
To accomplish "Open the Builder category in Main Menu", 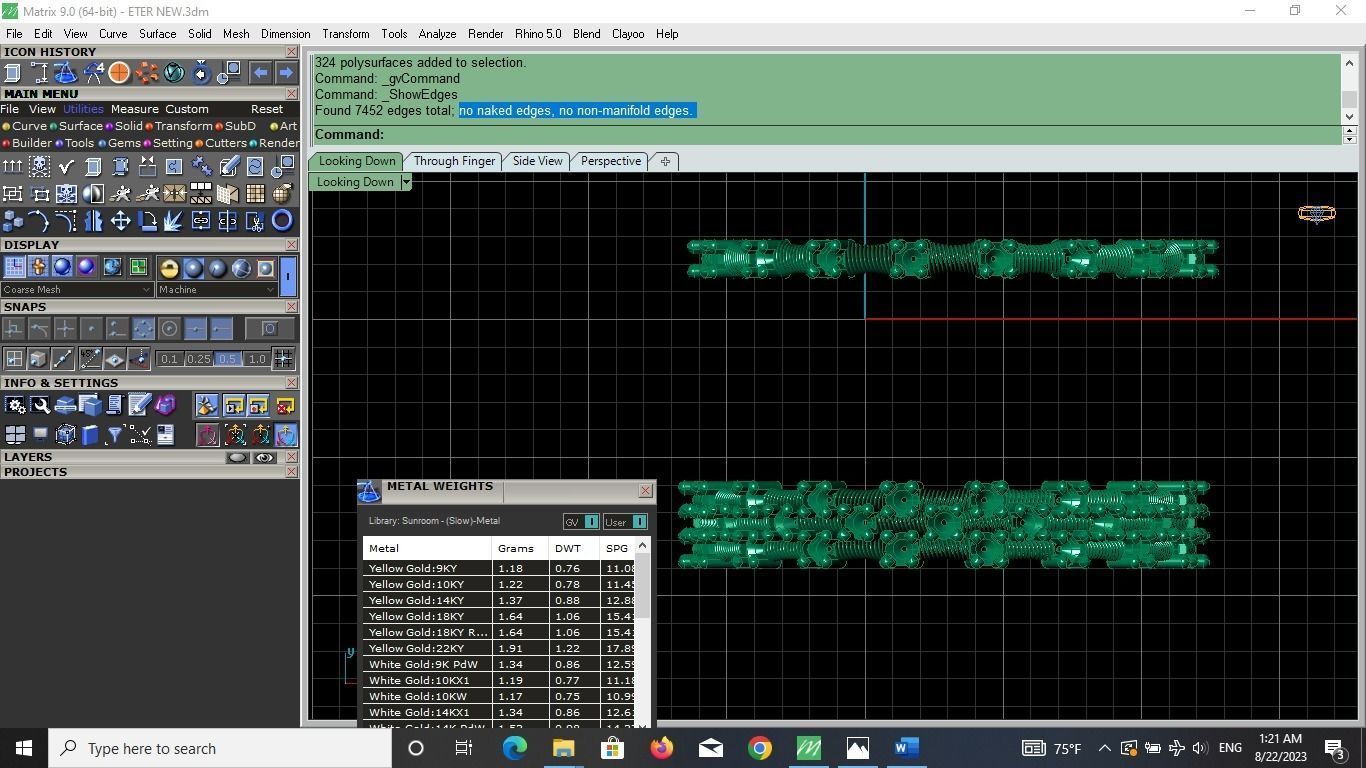I will [x=27, y=143].
